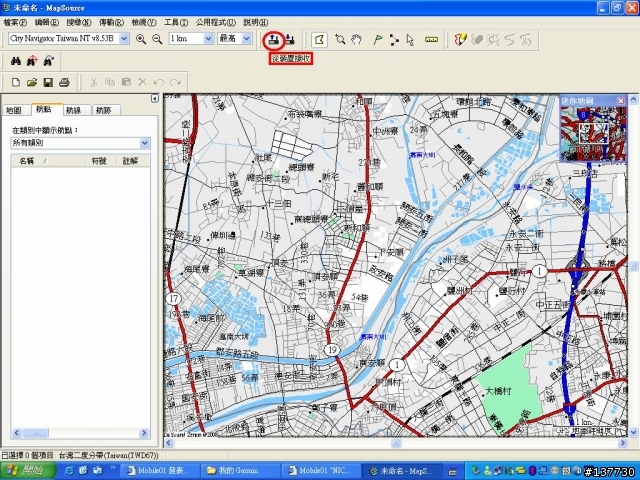Click the zoom out magnifier icon
The width and height of the screenshot is (640, 480).
point(157,39)
